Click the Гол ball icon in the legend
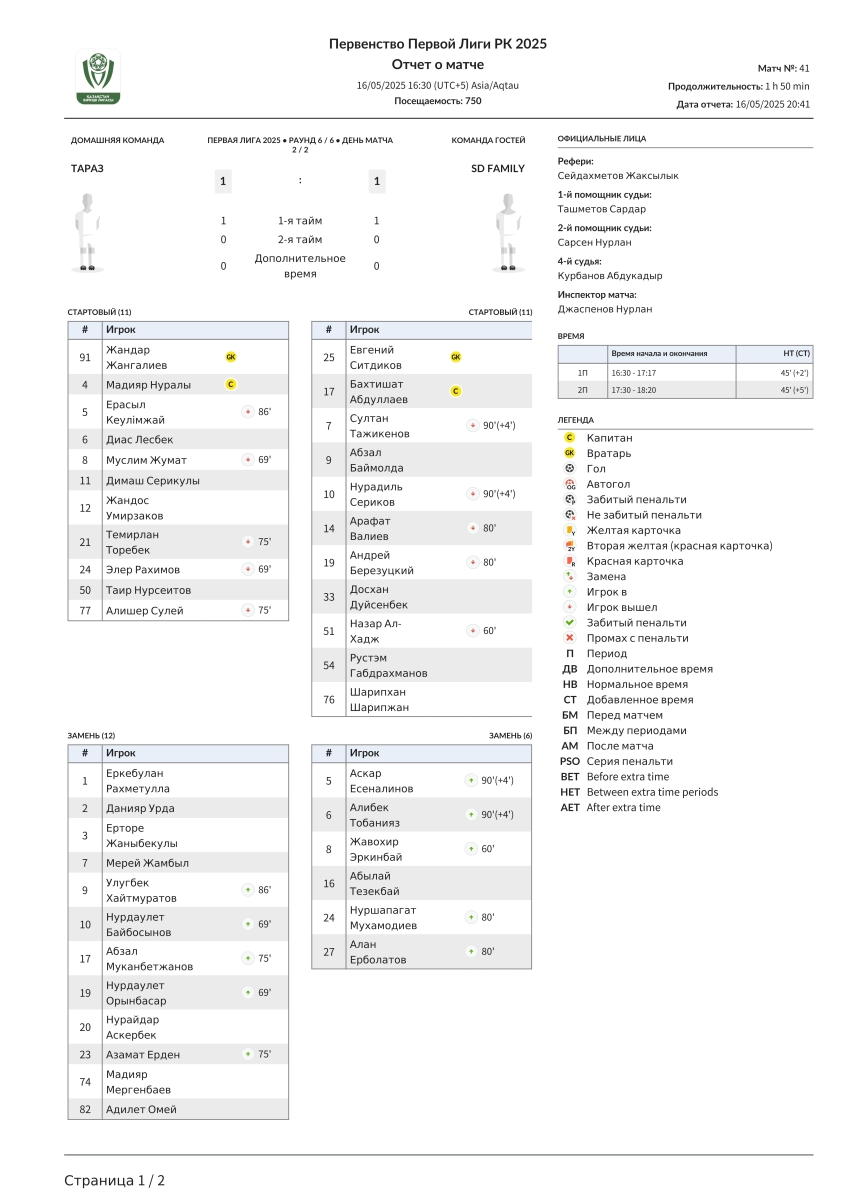This screenshot has width=848, height=1200. coord(570,469)
